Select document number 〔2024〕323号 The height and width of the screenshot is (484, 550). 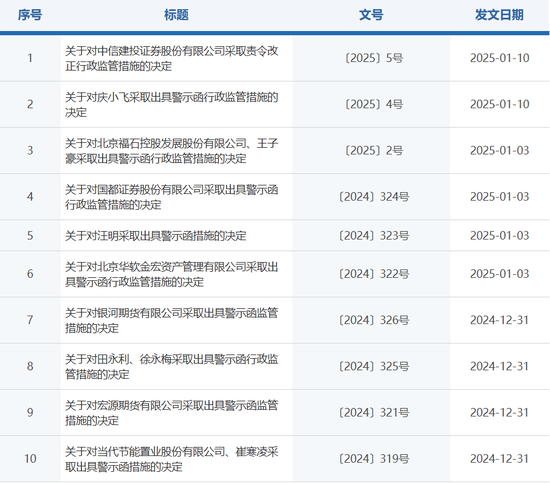coord(374,236)
